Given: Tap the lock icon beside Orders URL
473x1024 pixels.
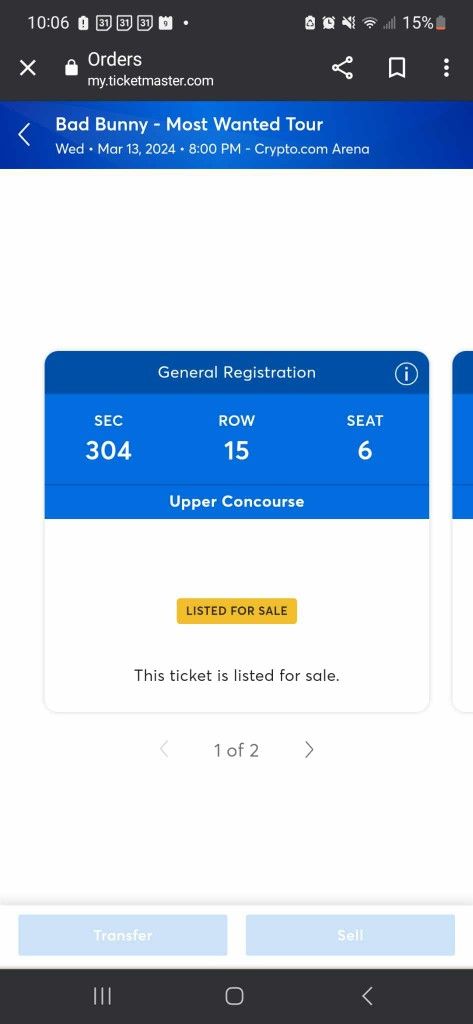Looking at the screenshot, I should pyautogui.click(x=71, y=68).
